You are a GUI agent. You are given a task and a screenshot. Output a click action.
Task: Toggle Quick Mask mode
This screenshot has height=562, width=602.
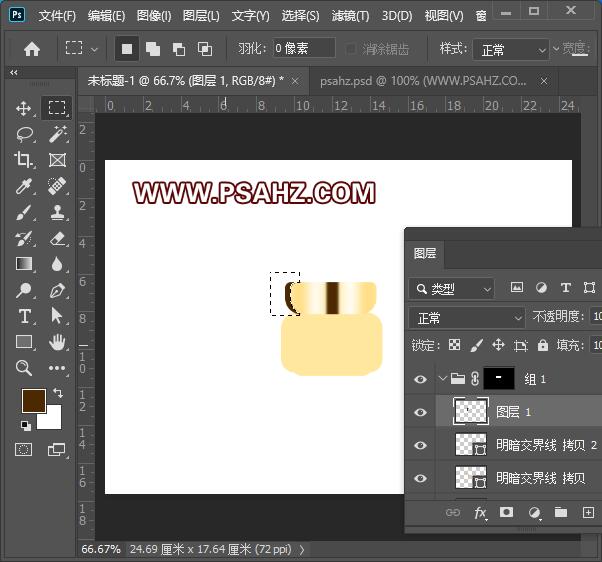[x=23, y=450]
